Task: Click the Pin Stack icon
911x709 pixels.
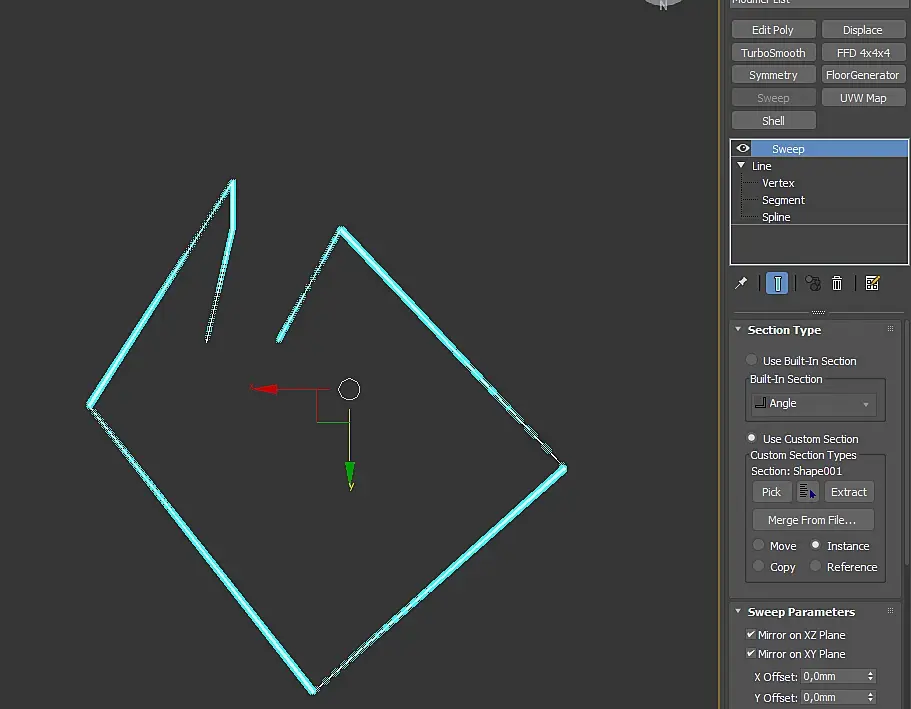Action: click(x=741, y=283)
